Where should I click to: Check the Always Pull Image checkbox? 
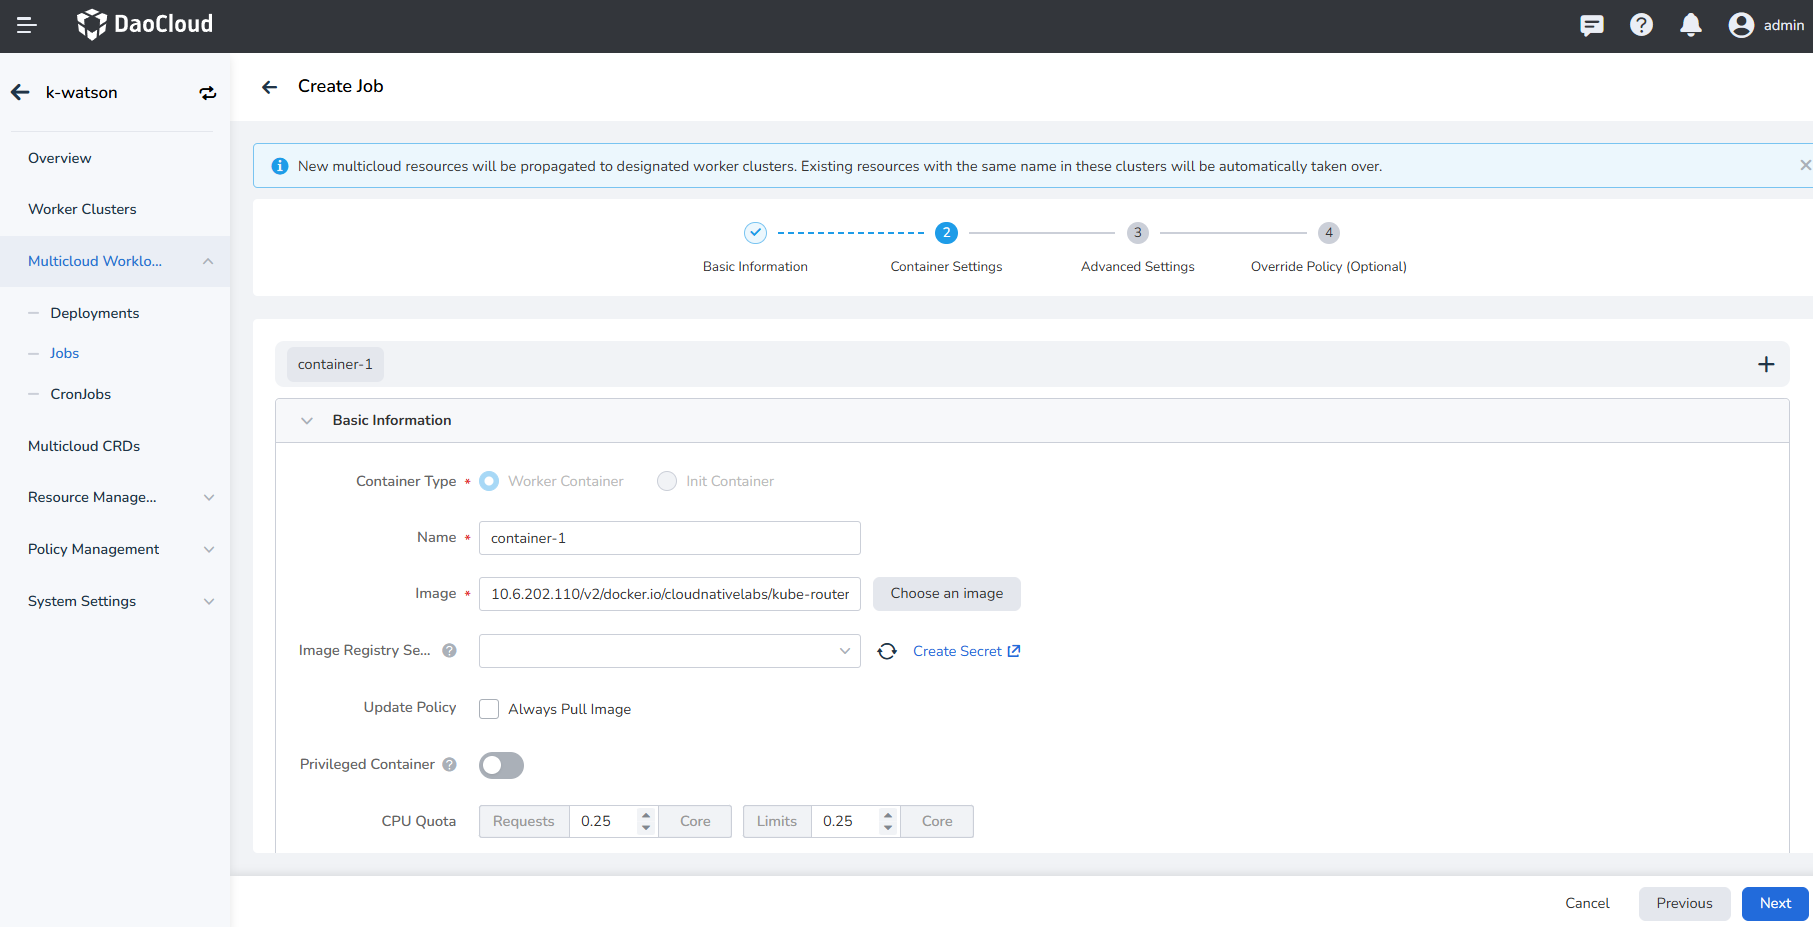[x=489, y=709]
